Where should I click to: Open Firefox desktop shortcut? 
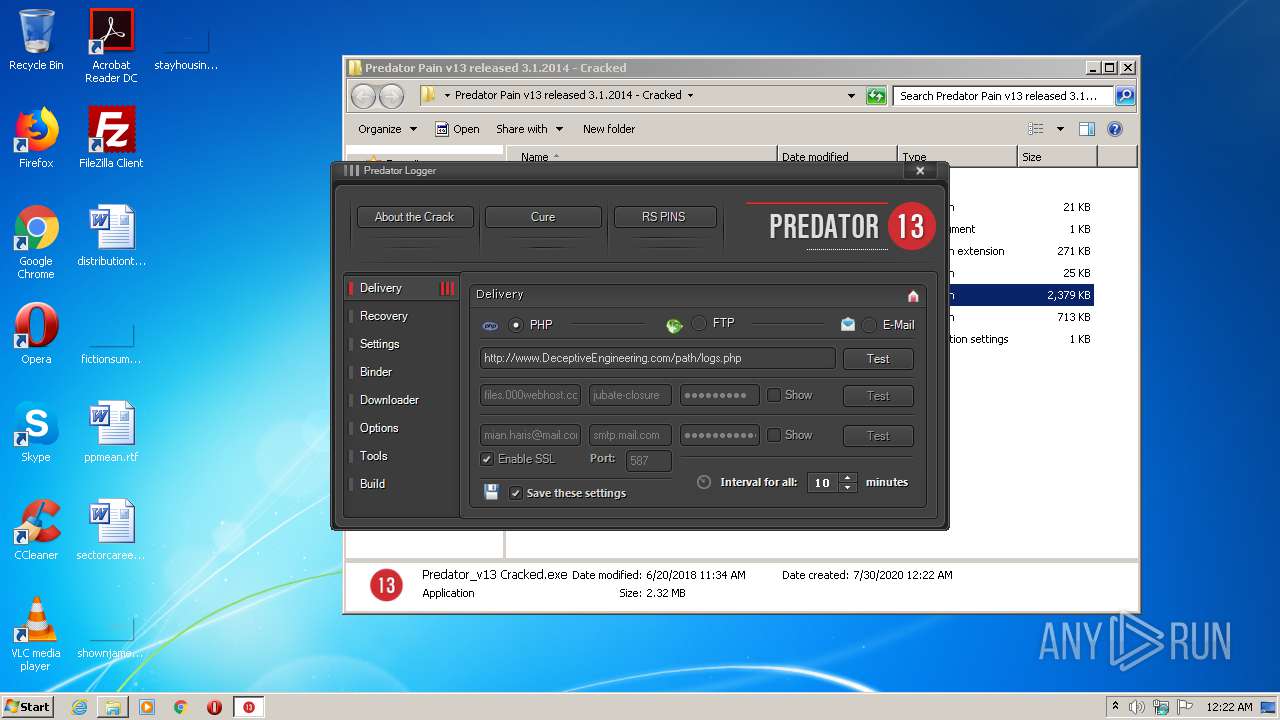click(36, 138)
